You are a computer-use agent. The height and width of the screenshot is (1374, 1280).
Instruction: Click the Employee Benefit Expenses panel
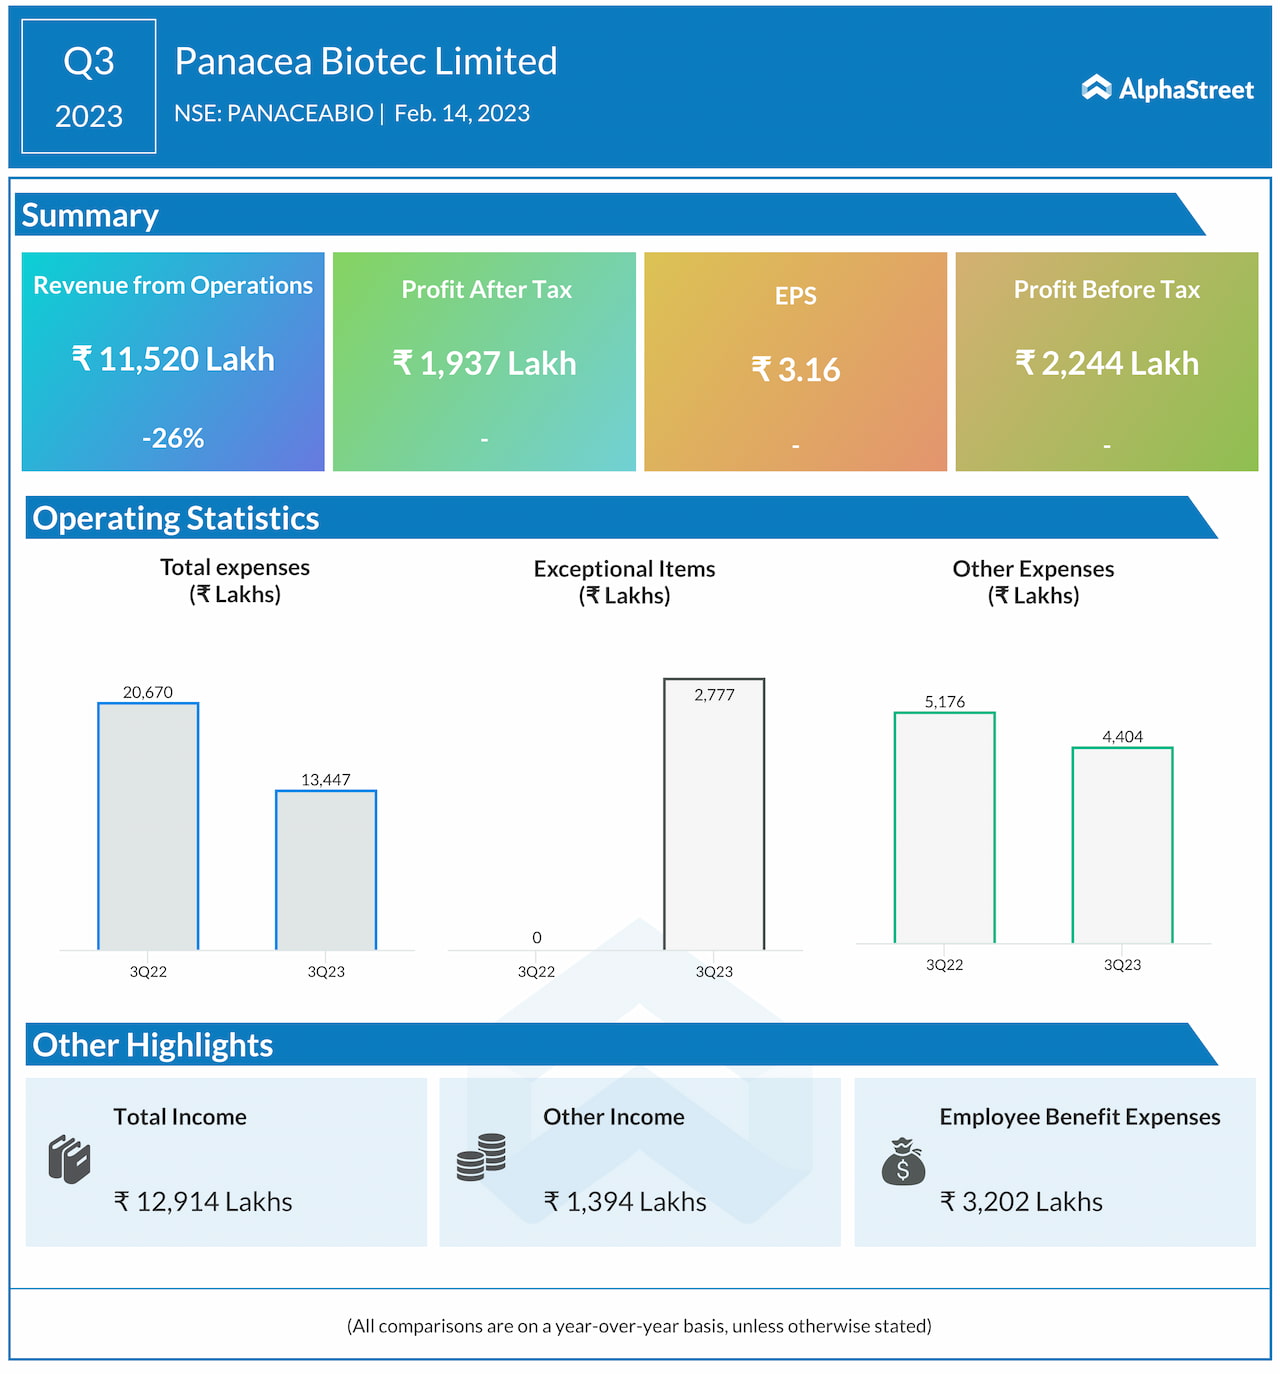click(1054, 1162)
